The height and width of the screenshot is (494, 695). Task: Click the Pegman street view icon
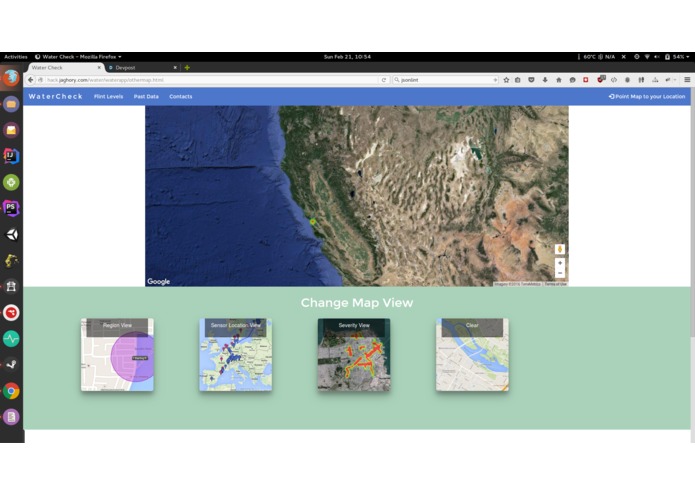coord(560,249)
